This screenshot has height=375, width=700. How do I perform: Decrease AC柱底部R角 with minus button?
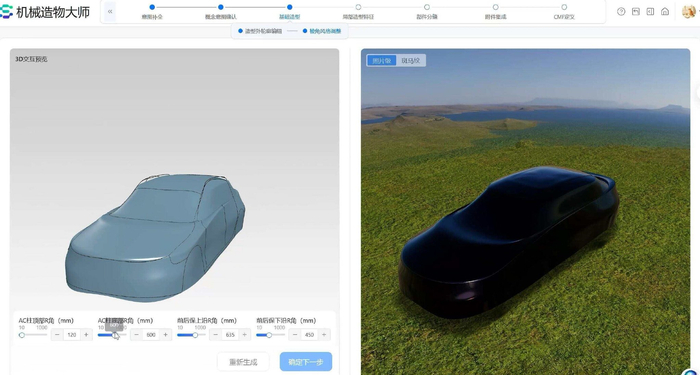[137, 334]
